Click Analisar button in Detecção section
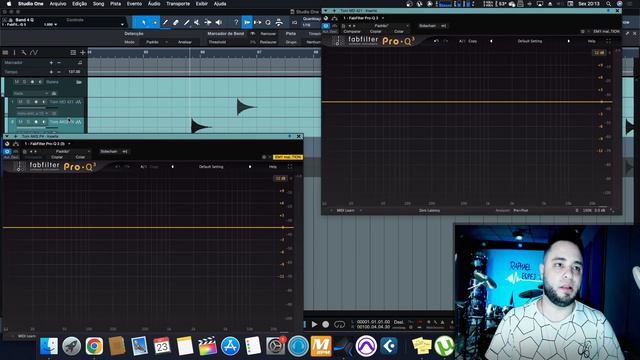This screenshot has width=640, height=360. [185, 42]
